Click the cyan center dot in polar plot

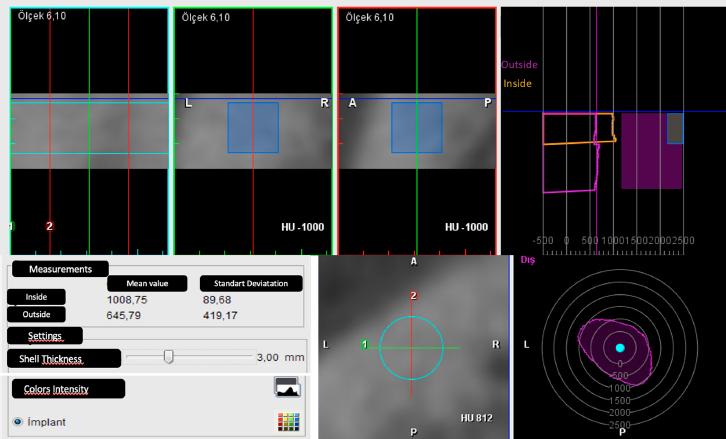pyautogui.click(x=620, y=348)
